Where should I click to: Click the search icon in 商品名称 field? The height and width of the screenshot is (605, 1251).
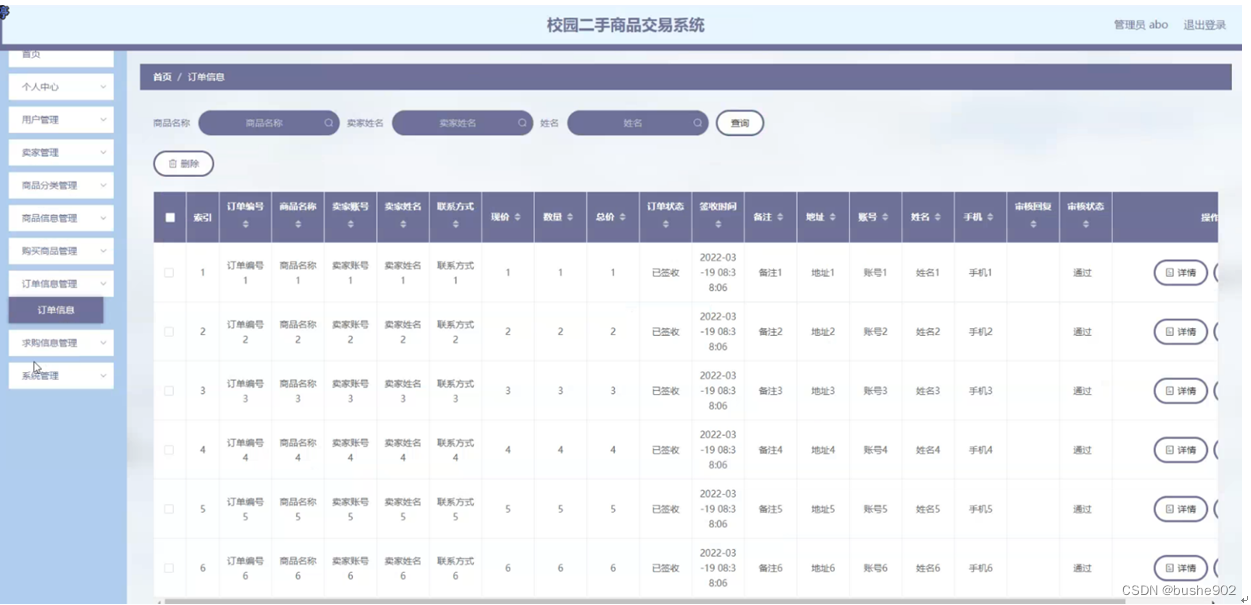coord(329,123)
